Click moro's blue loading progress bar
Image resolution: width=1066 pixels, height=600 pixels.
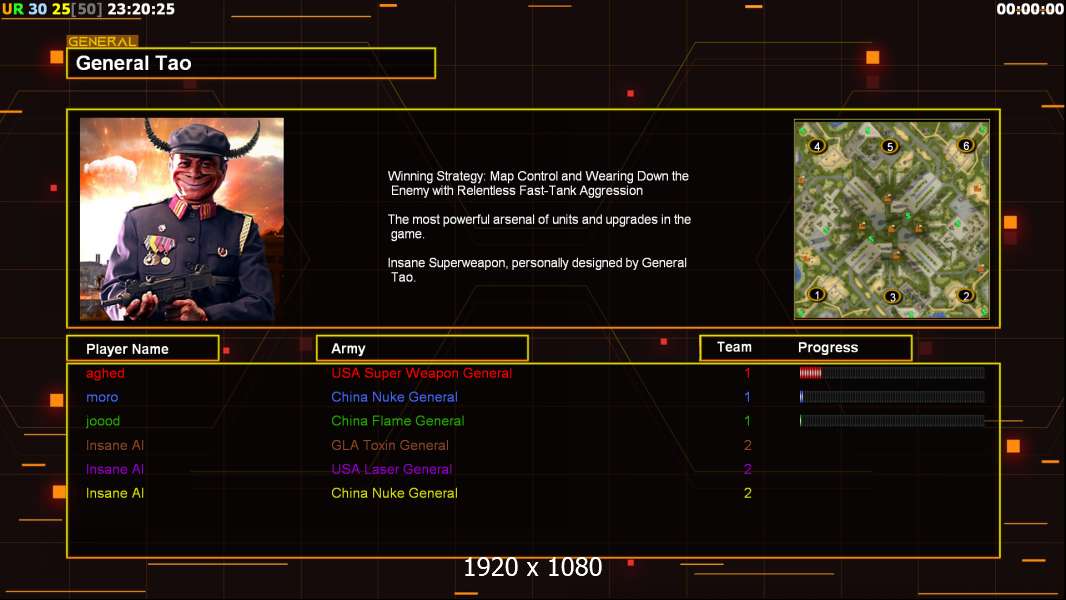892,397
